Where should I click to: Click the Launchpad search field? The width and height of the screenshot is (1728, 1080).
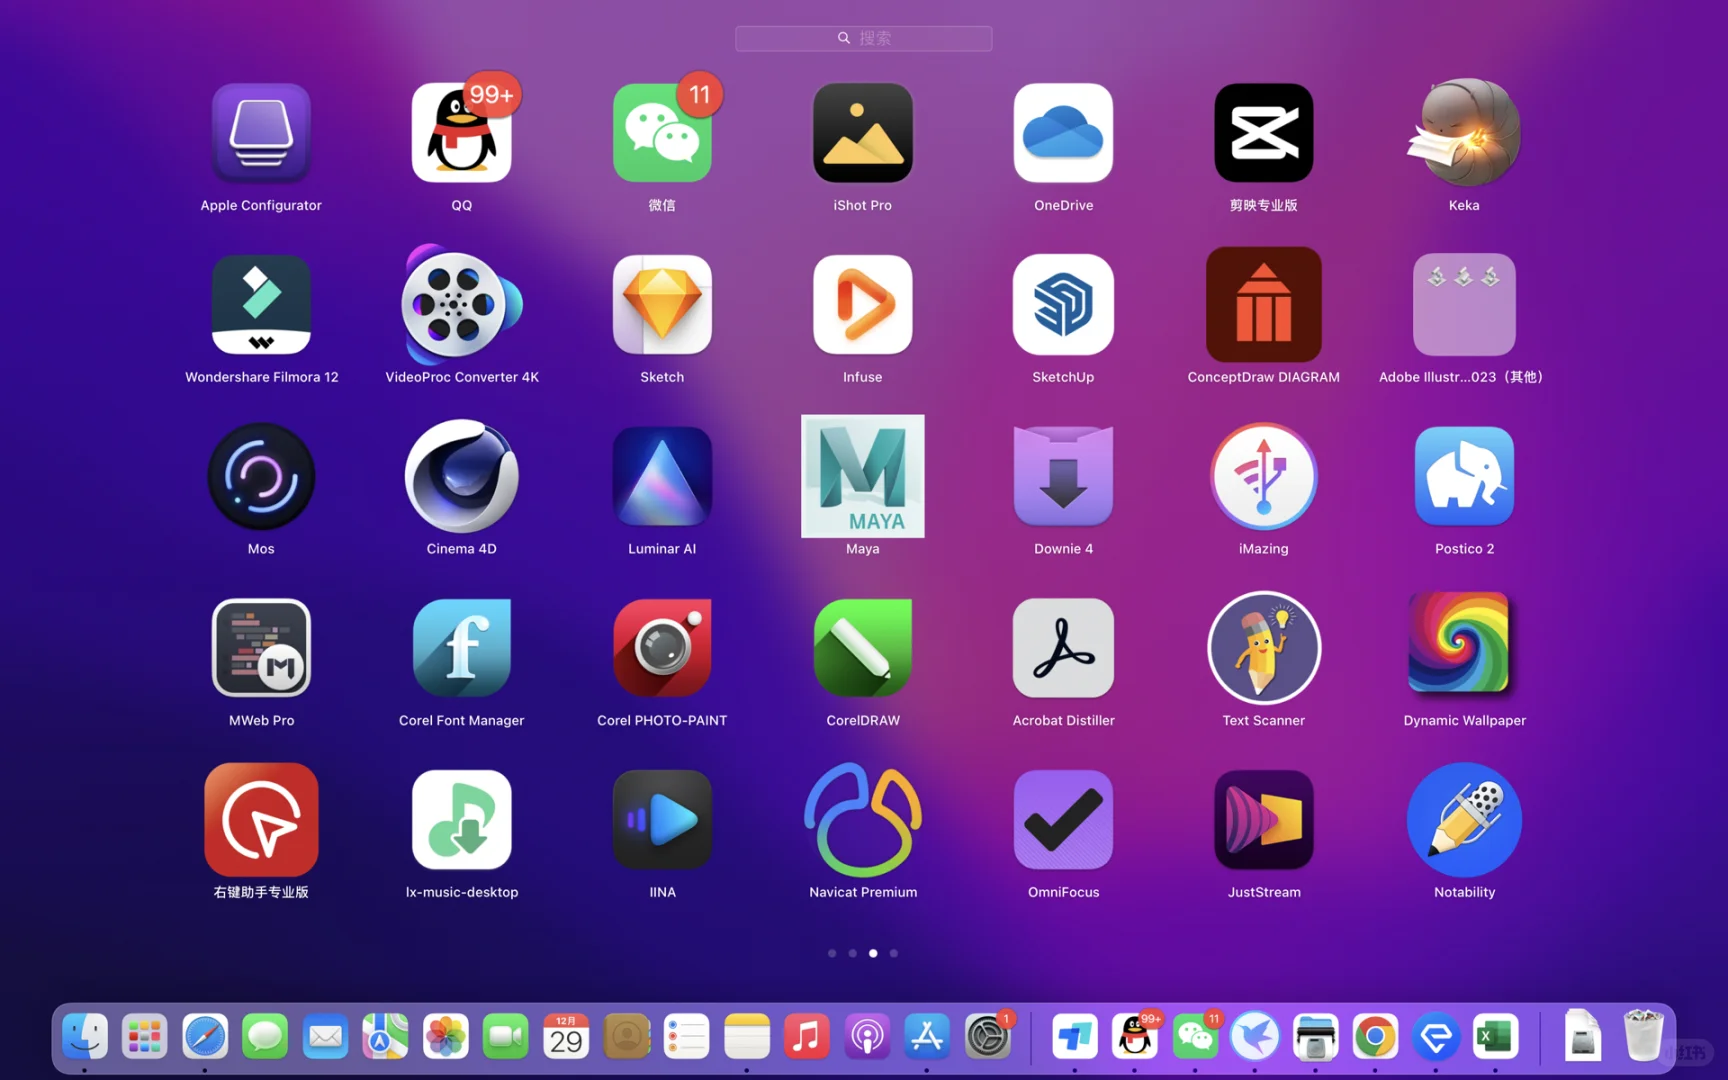(863, 38)
